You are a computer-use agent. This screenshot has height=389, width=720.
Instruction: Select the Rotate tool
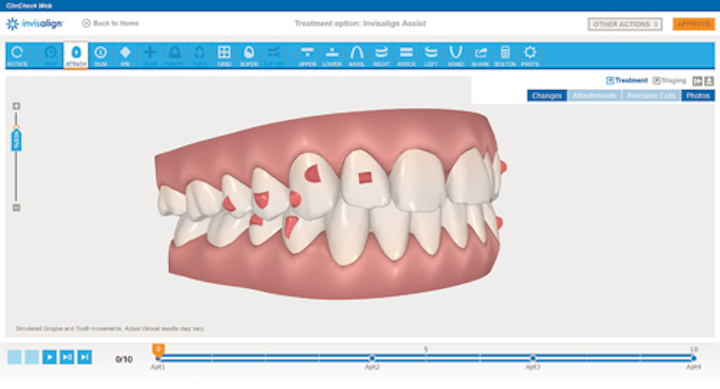tap(17, 56)
